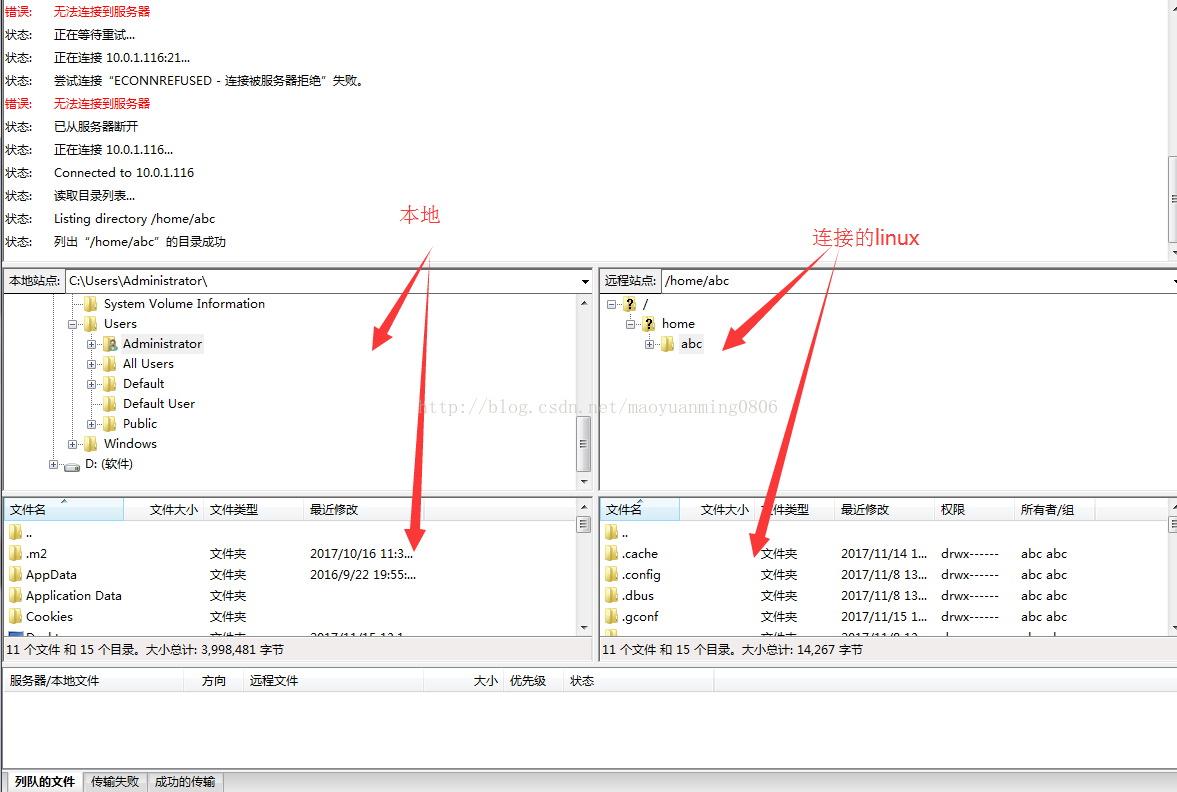The image size is (1177, 792).
Task: Select remote abc directory in tree
Action: [691, 344]
